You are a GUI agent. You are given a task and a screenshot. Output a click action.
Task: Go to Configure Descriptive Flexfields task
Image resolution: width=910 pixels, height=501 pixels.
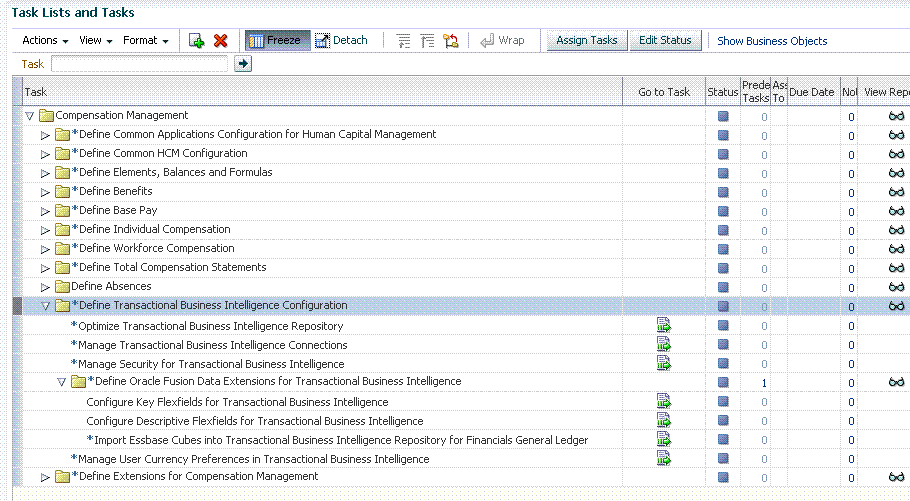pos(663,420)
